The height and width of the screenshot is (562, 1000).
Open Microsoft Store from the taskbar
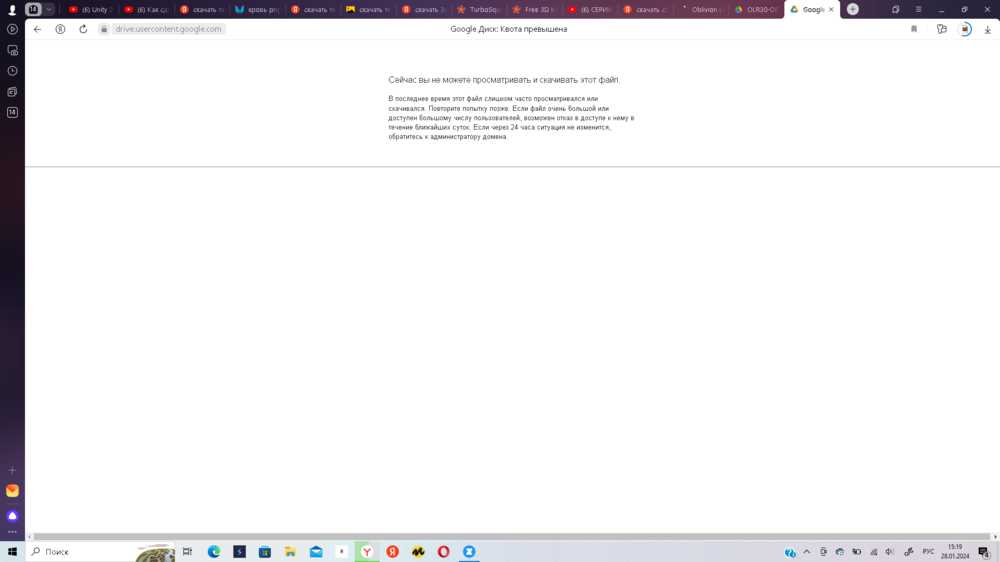tap(265, 551)
